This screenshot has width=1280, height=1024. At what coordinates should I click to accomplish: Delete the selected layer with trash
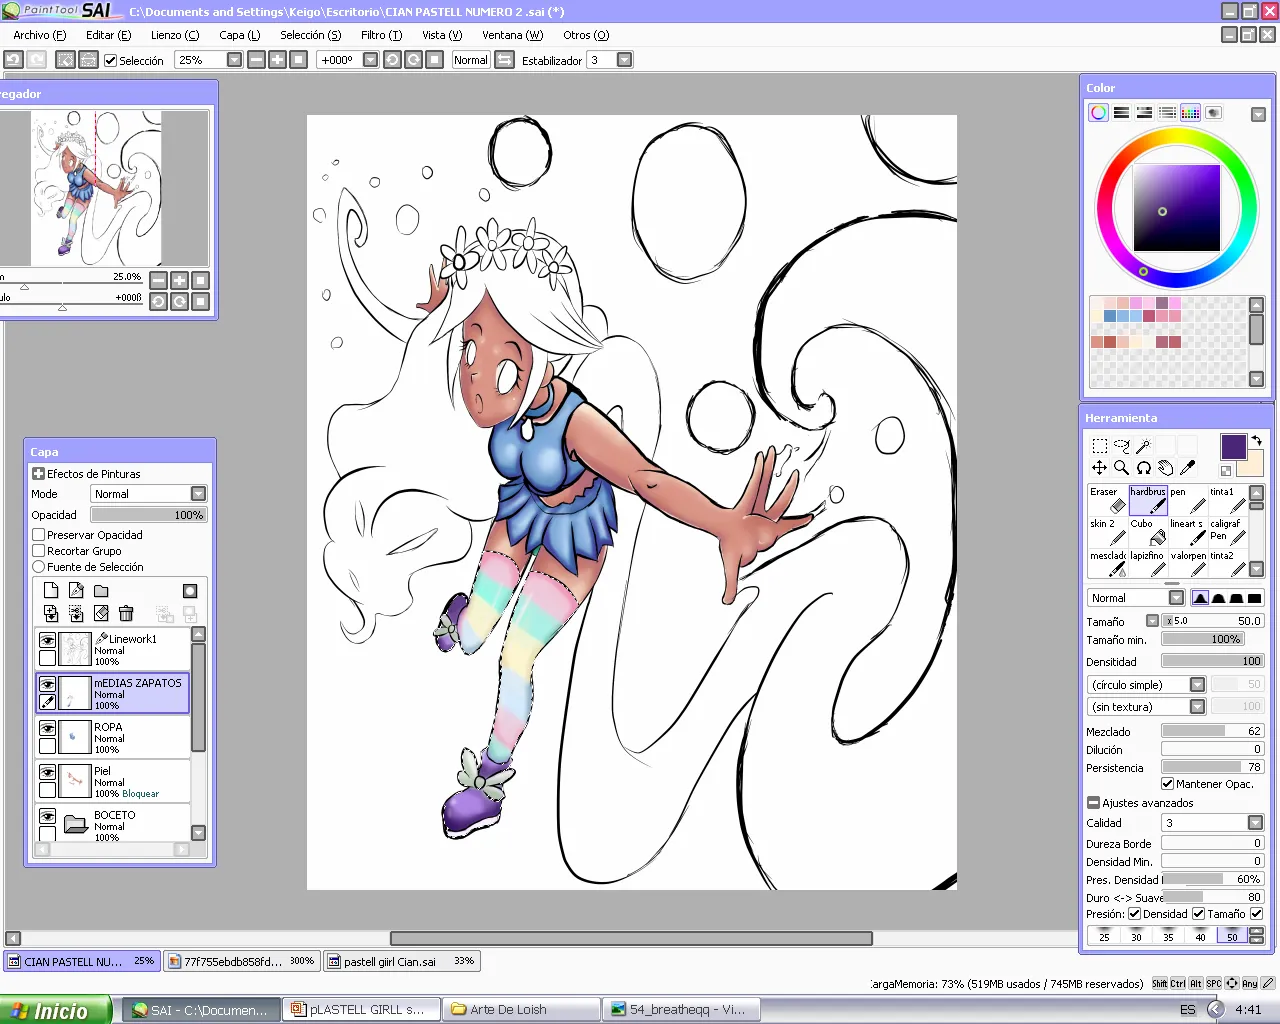click(x=126, y=614)
